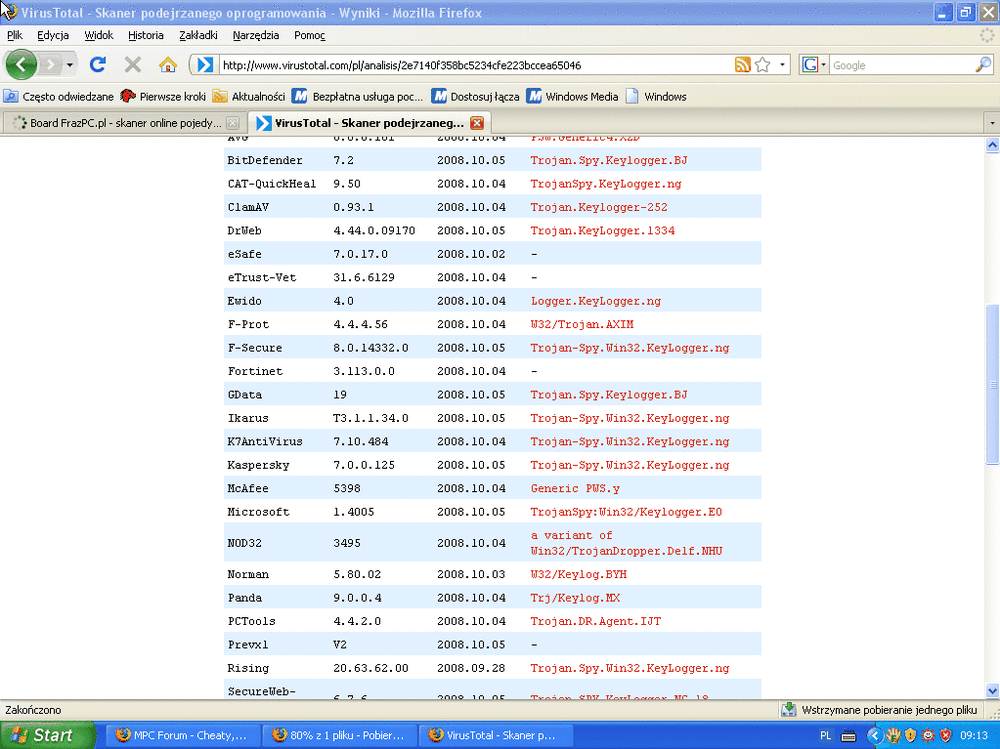Bookmark page with the star icon
1000x749 pixels.
click(762, 64)
